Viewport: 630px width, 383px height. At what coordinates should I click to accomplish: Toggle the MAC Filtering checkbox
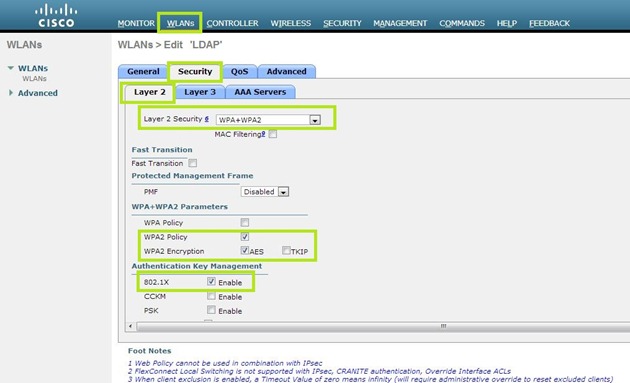coord(273,134)
